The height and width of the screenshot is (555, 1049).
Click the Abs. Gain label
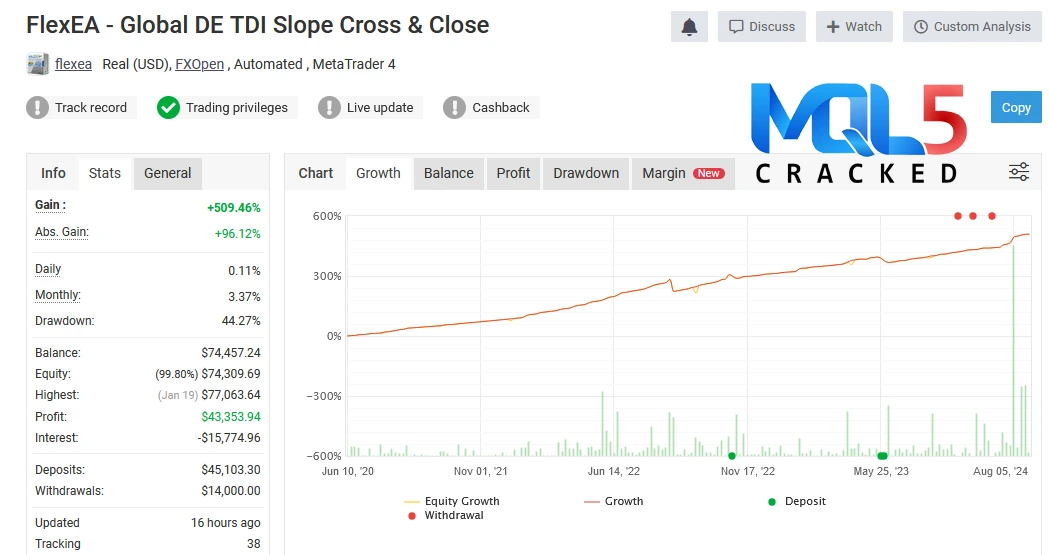point(62,232)
